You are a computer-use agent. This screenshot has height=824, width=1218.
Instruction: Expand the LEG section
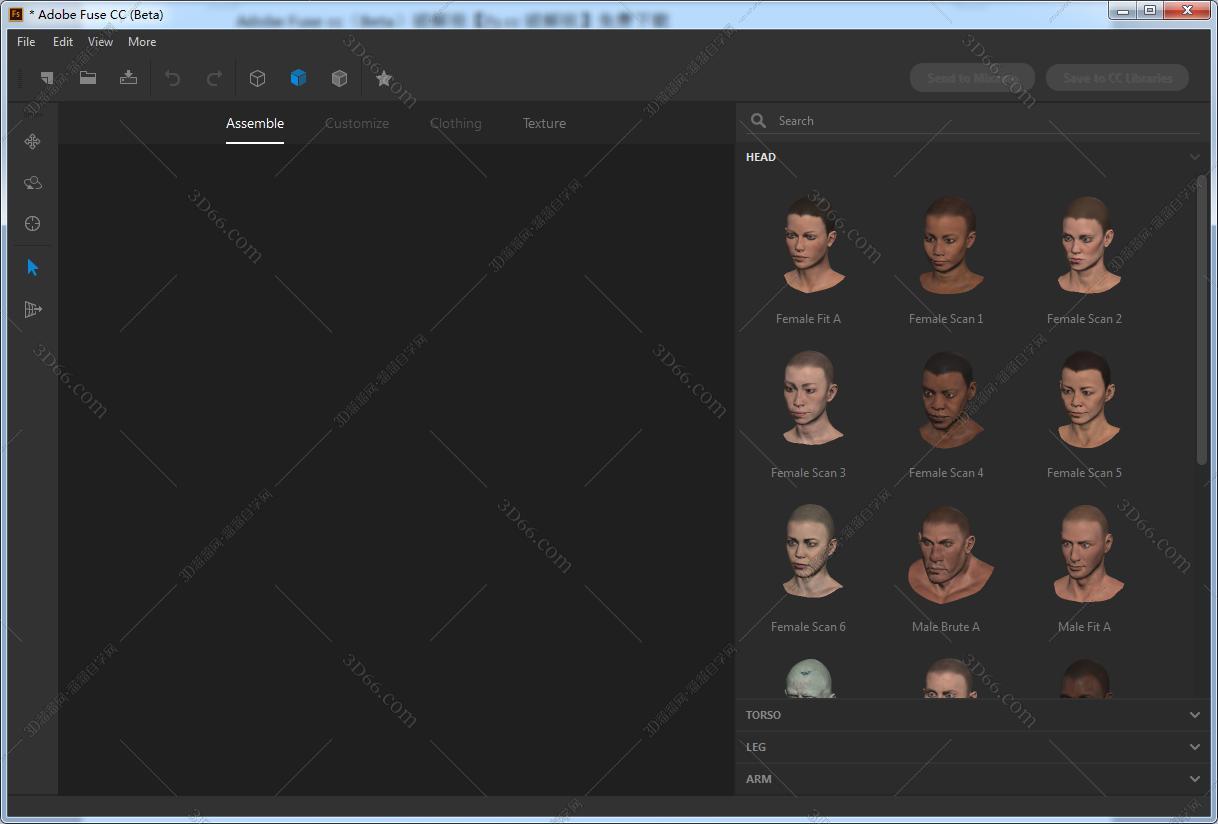click(x=972, y=747)
